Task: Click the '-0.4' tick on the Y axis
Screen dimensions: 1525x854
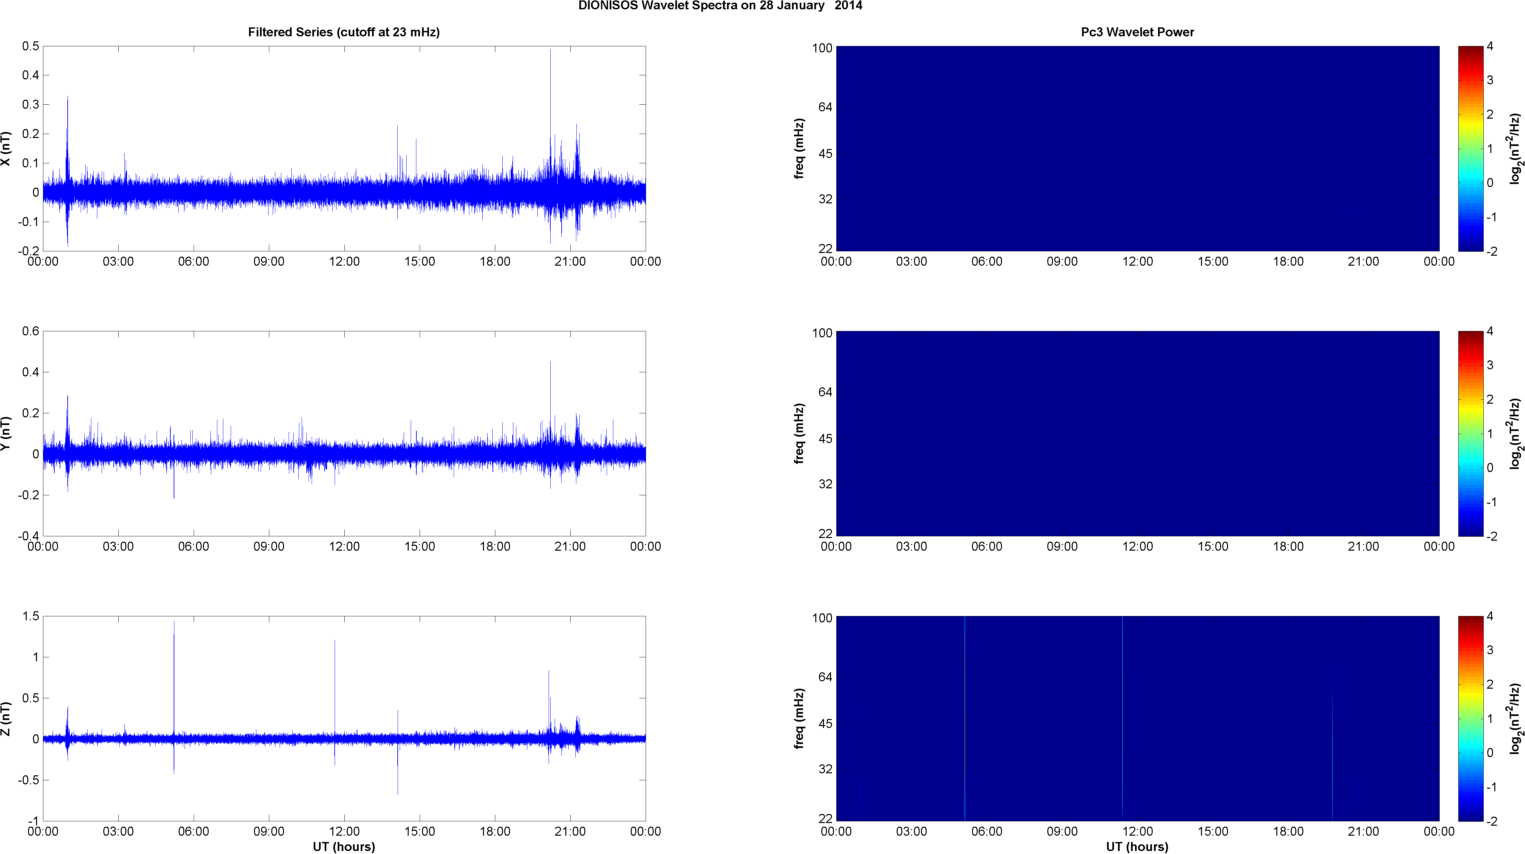Action: click(27, 536)
